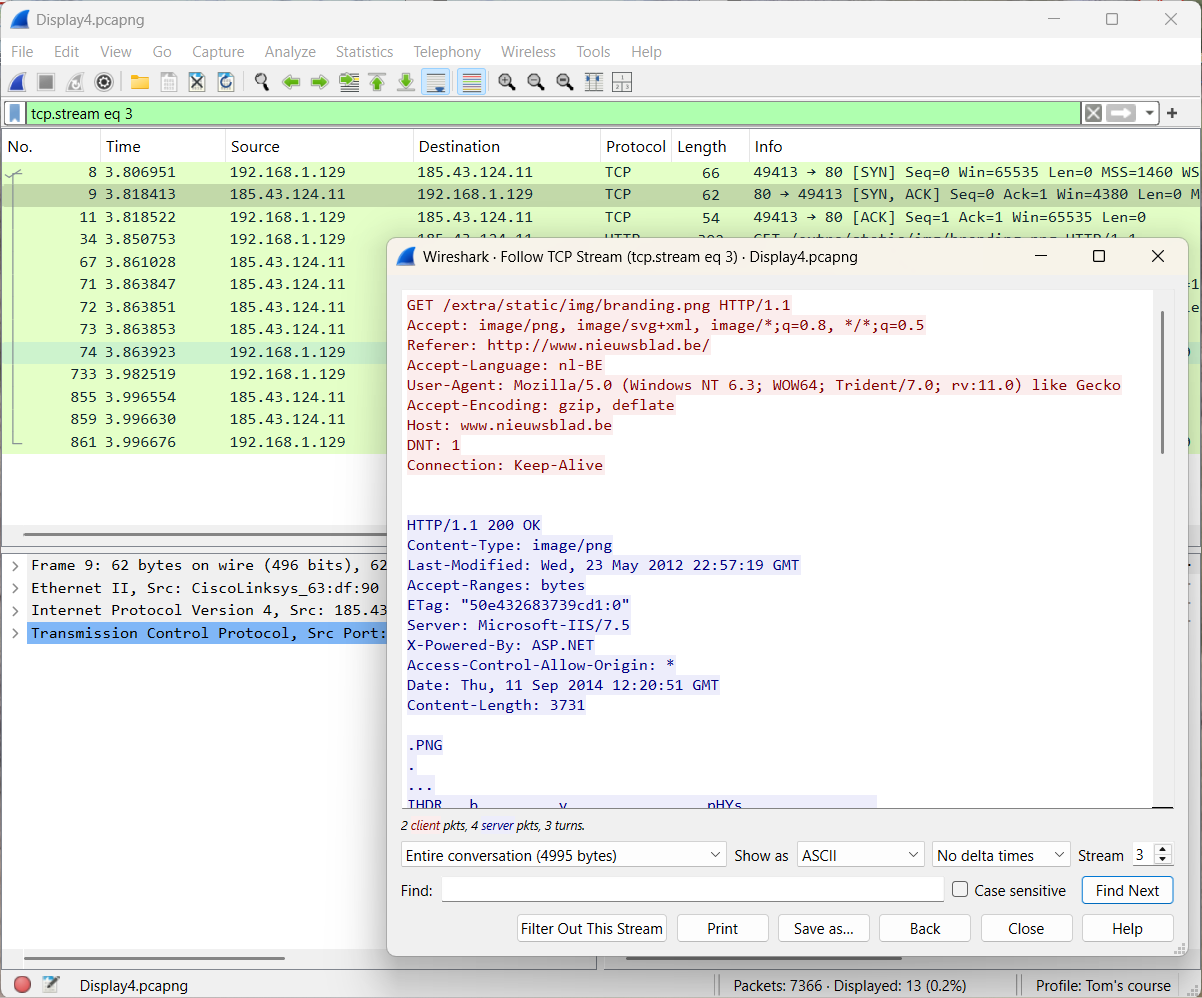Image resolution: width=1202 pixels, height=998 pixels.
Task: Open the No delta times dropdown
Action: (x=1001, y=856)
